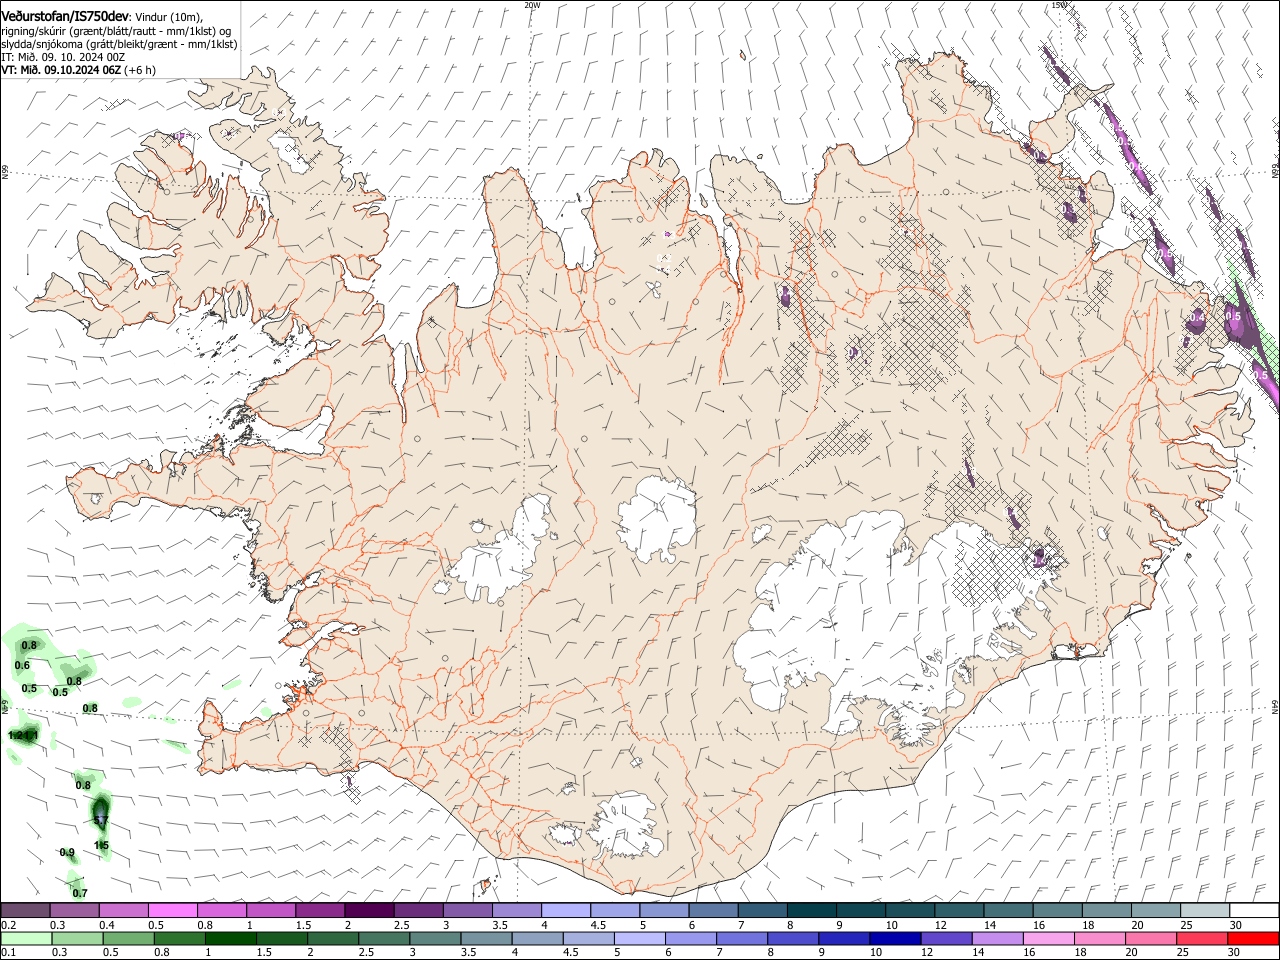The width and height of the screenshot is (1280, 960).
Task: Select the 'IT: Mið. 09. 10. 2024 00Z' line
Action: tap(63, 57)
